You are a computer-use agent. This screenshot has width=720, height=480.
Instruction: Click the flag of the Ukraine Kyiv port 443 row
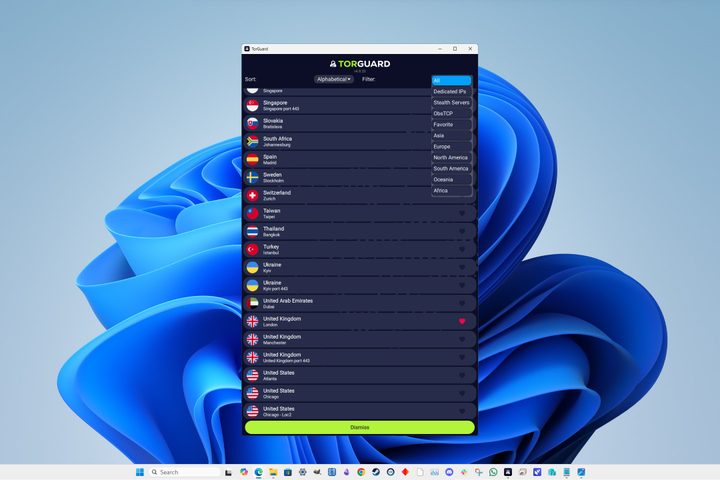coord(252,285)
